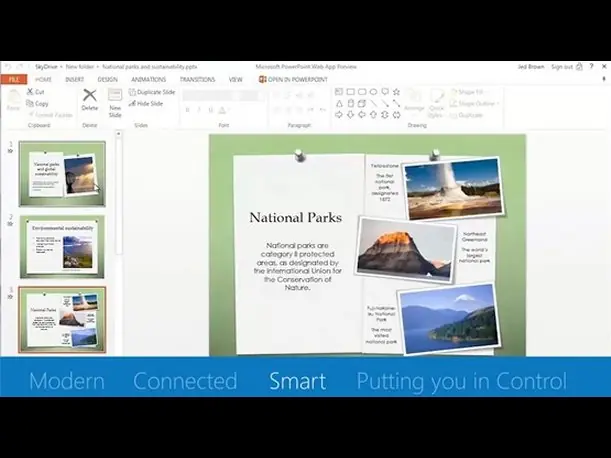Click the Format Painter command
The height and width of the screenshot is (458, 611).
tap(51, 115)
